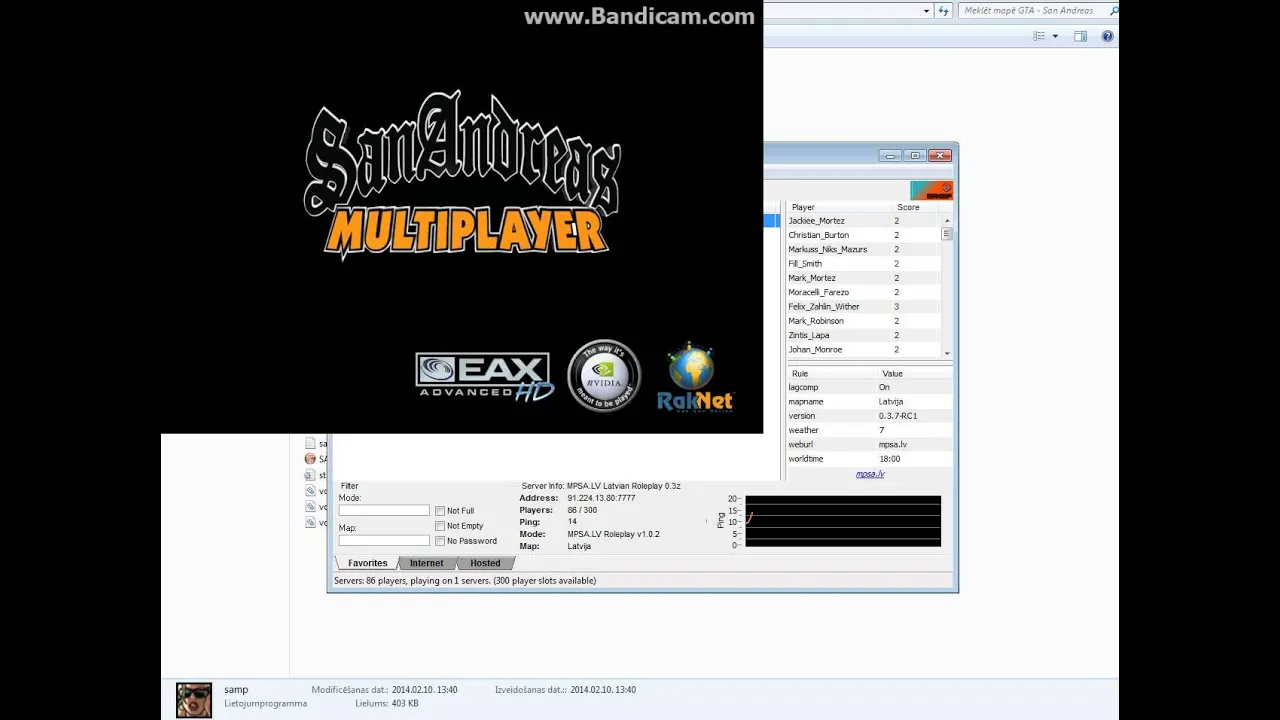Image resolution: width=1280 pixels, height=720 pixels.
Task: Click the SA-MP logo banner in the server browser
Action: coord(931,190)
